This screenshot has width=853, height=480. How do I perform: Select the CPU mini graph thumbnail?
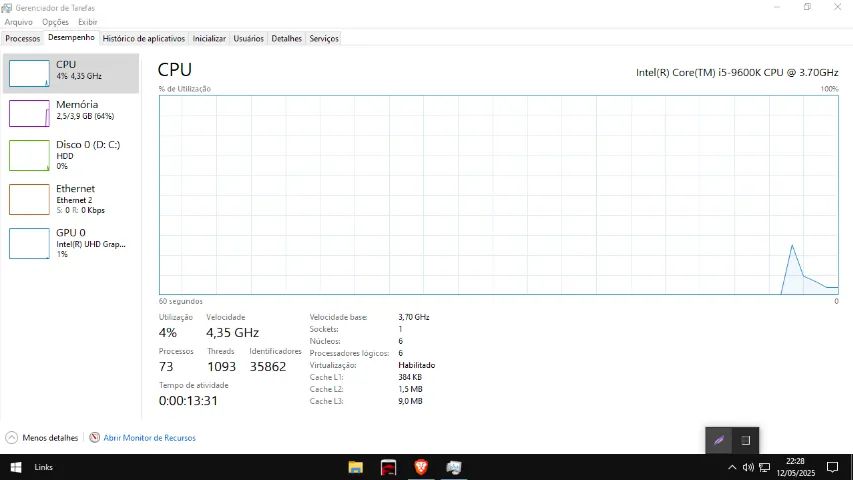[x=29, y=73]
